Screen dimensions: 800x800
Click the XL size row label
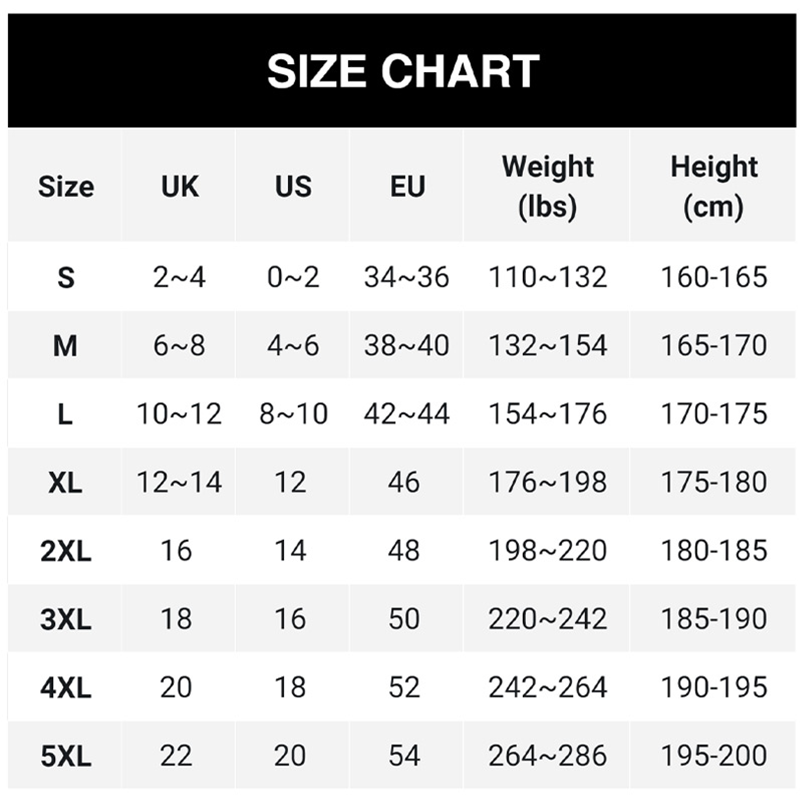(66, 482)
